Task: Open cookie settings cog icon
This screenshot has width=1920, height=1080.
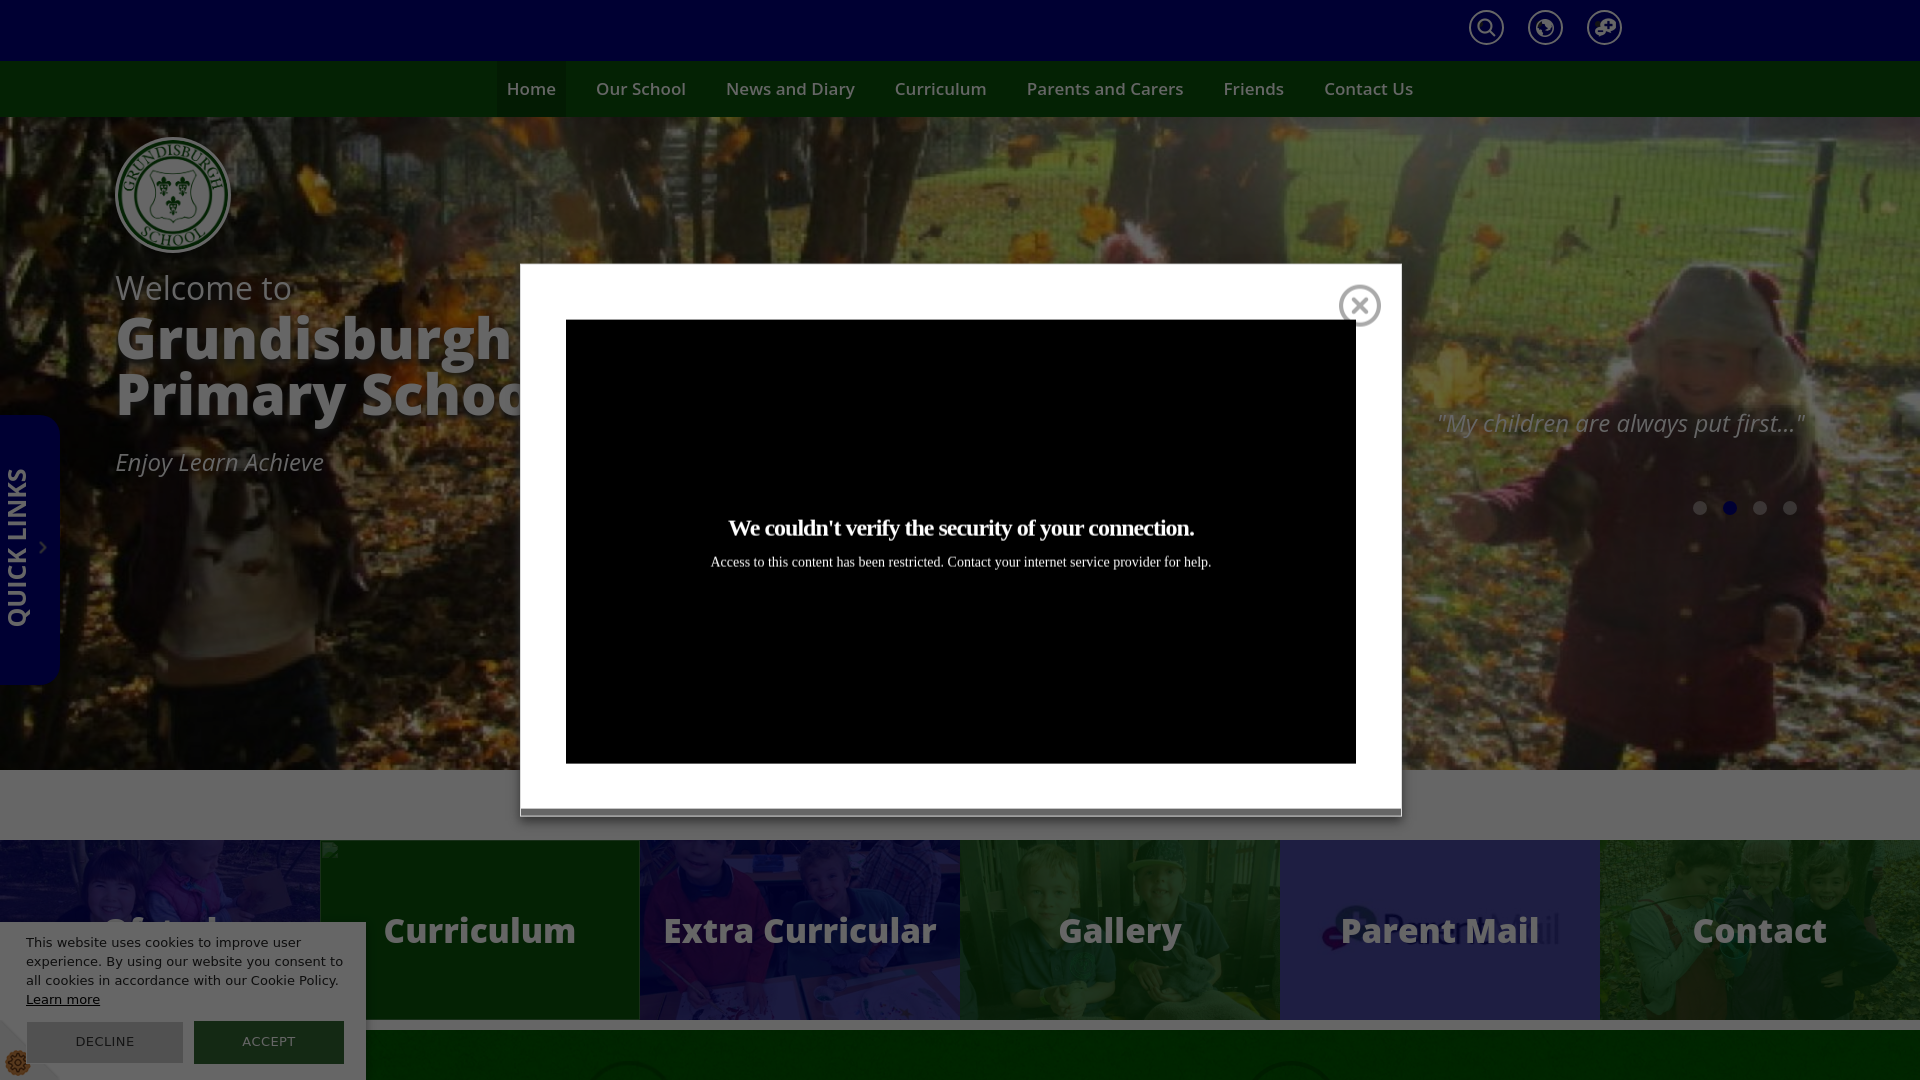Action: (x=17, y=1062)
